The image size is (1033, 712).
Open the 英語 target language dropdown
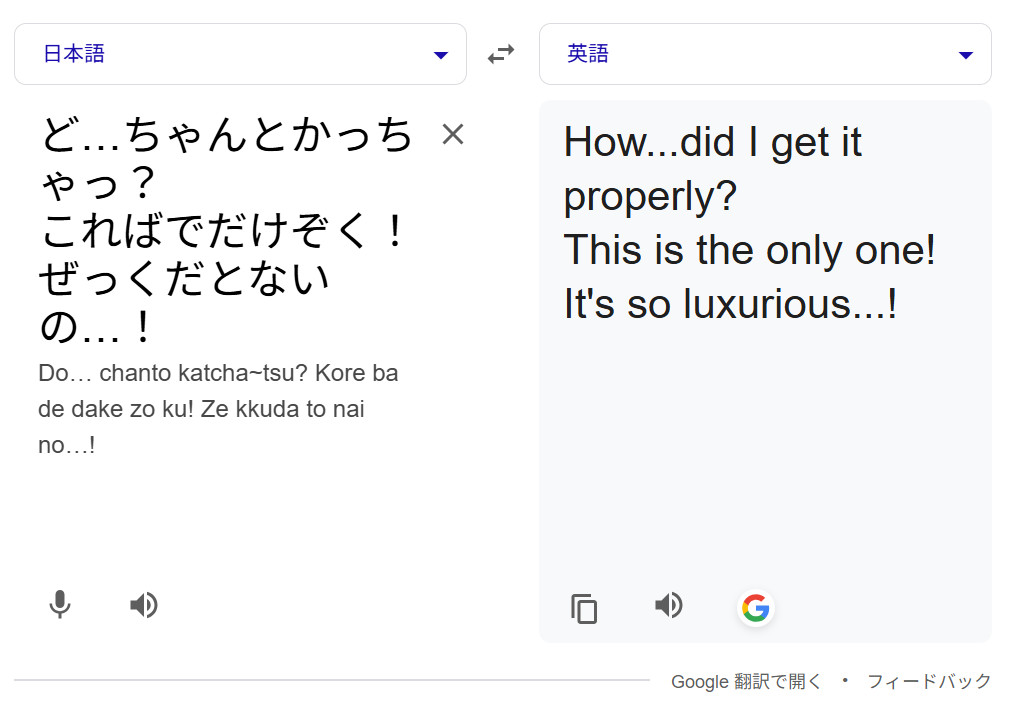pyautogui.click(x=765, y=54)
